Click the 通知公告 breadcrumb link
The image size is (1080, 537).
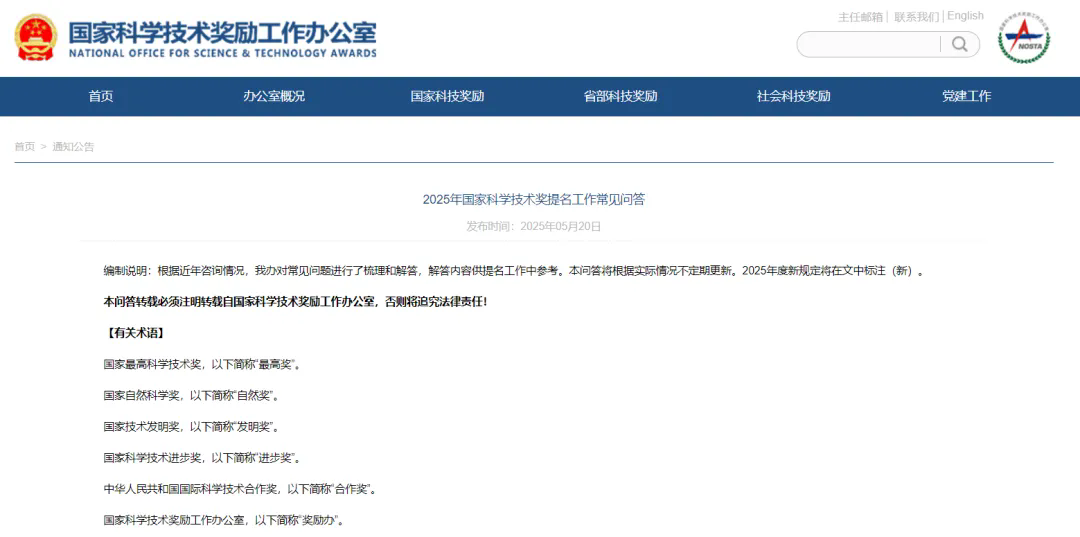73,147
